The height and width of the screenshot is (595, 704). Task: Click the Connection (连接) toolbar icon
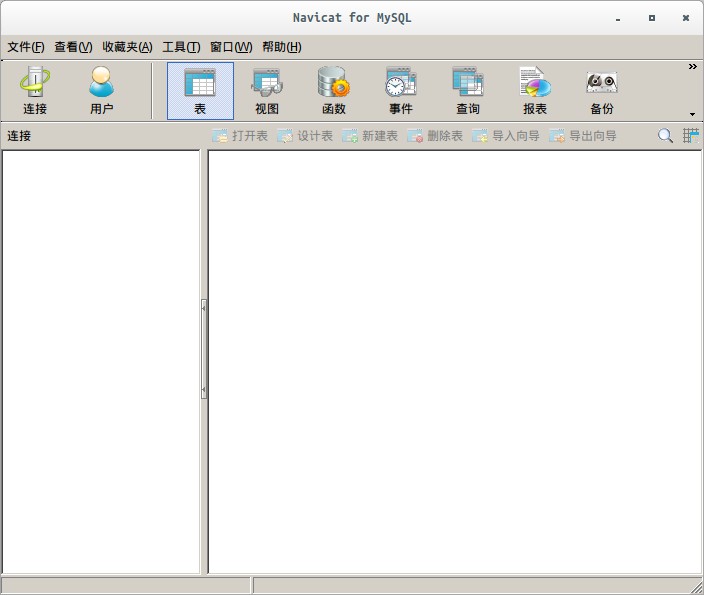pos(35,91)
